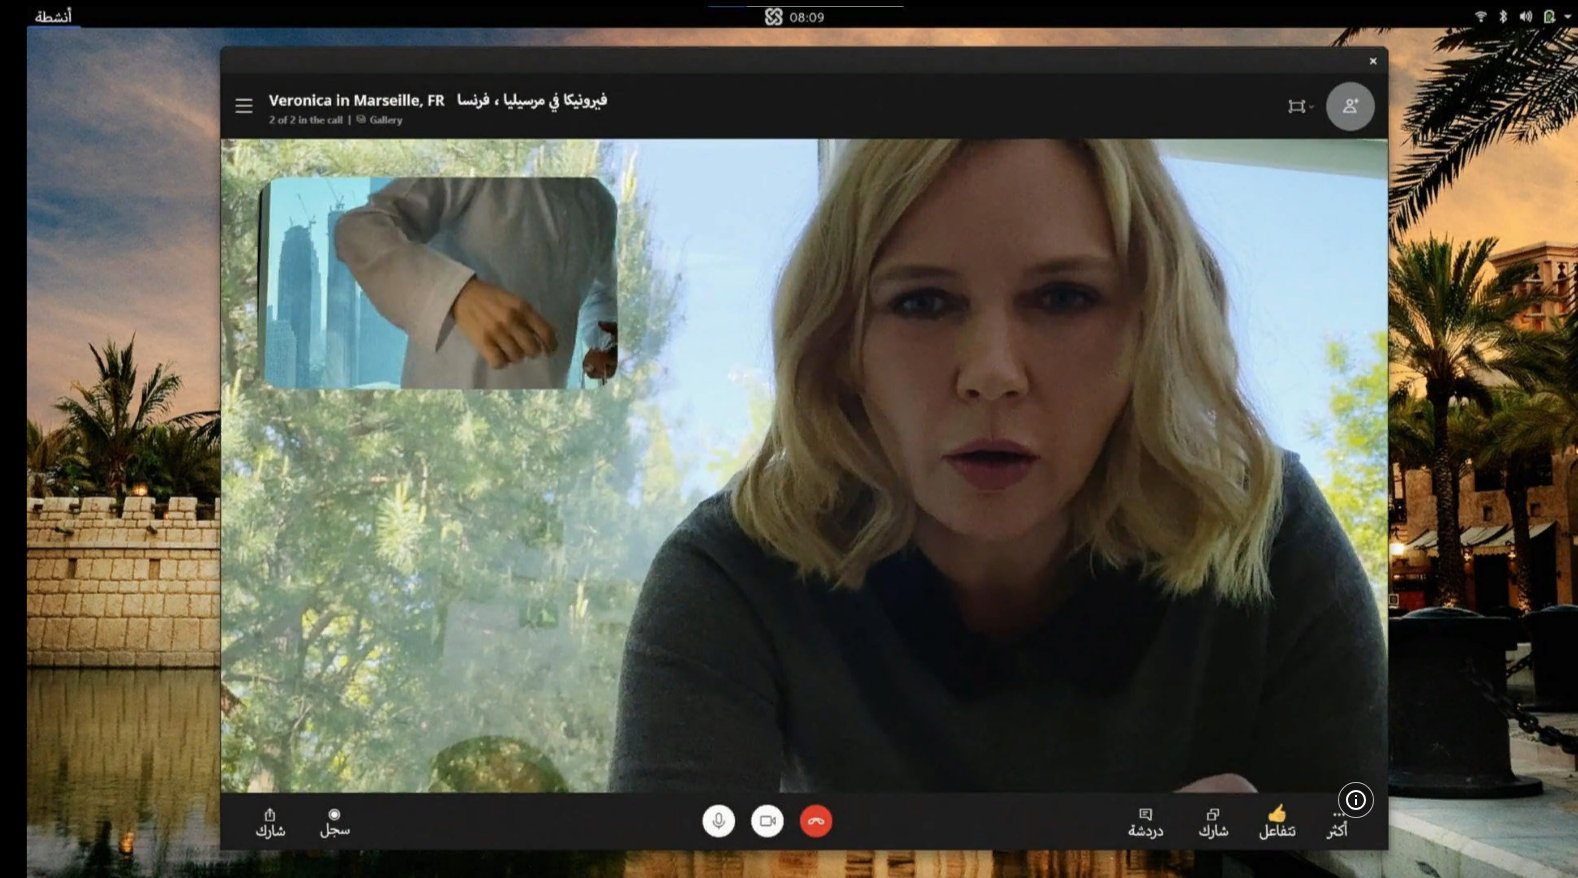
Task: Mute the microphone
Action: point(718,821)
